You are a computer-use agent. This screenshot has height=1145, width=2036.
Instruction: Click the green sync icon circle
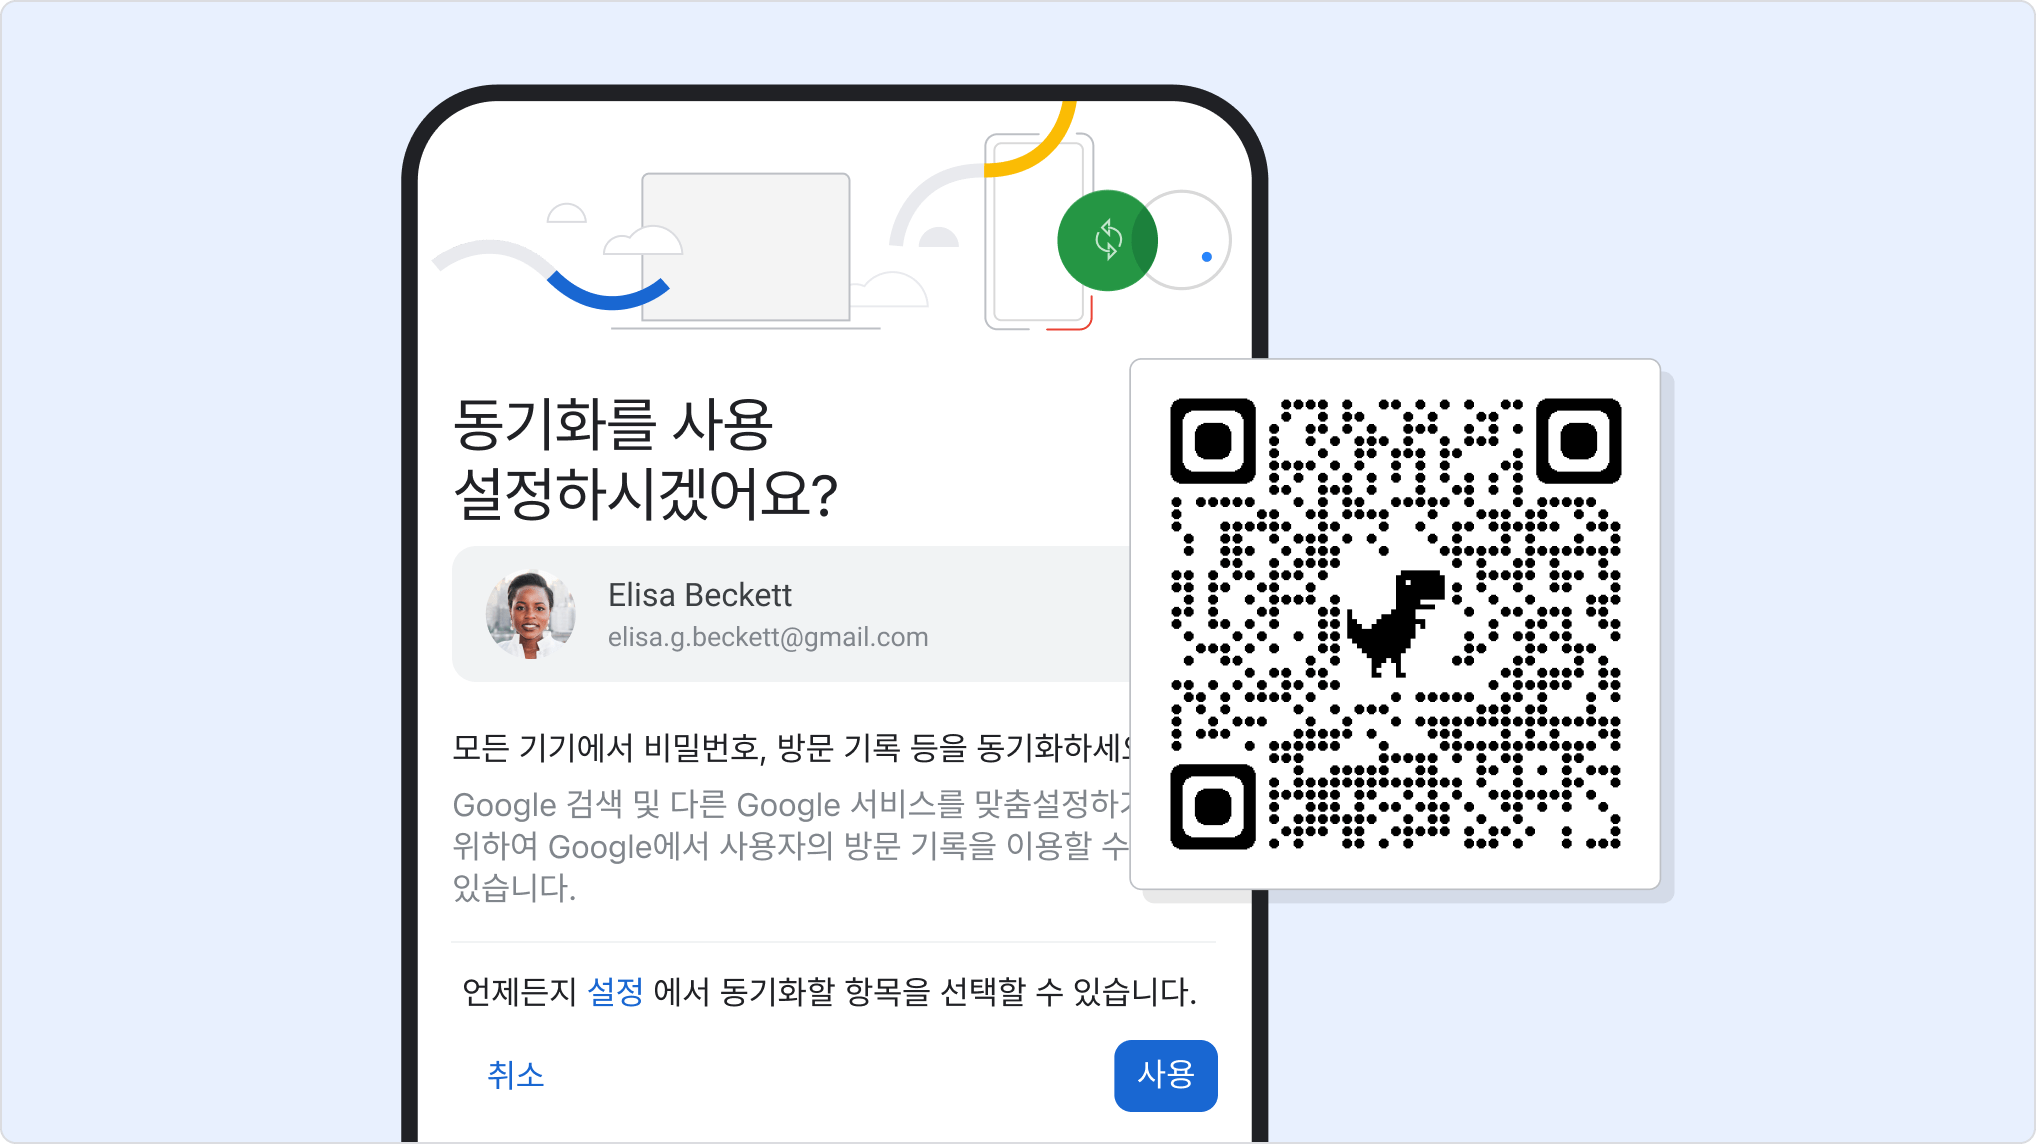1107,240
